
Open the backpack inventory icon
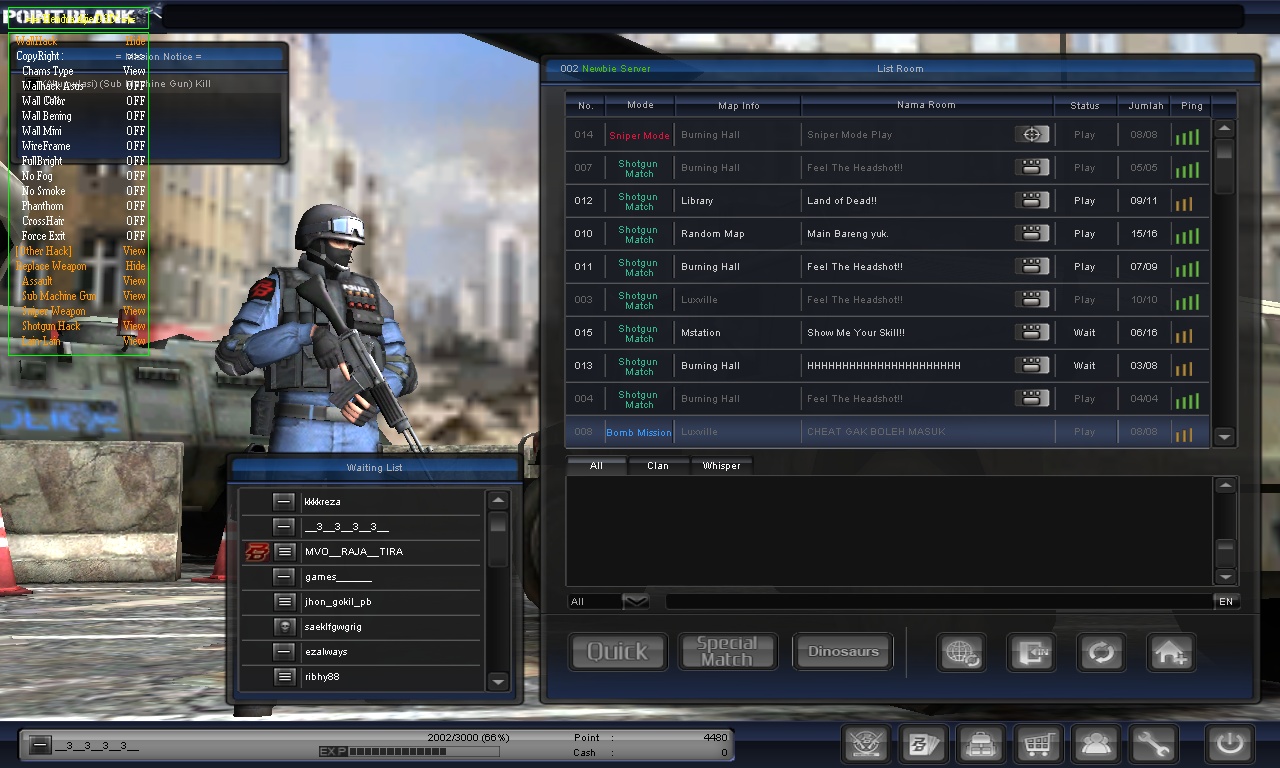[981, 745]
